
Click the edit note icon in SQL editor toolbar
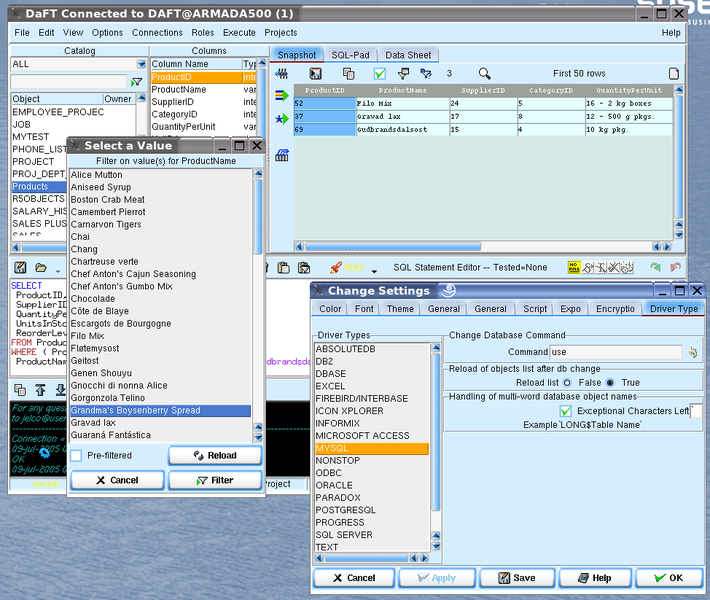[x=20, y=268]
